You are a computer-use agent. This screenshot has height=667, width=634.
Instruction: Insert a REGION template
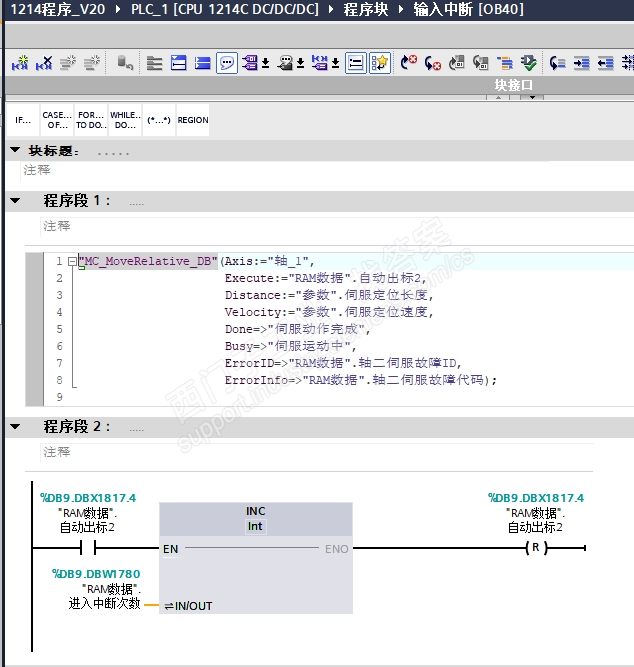tap(193, 120)
